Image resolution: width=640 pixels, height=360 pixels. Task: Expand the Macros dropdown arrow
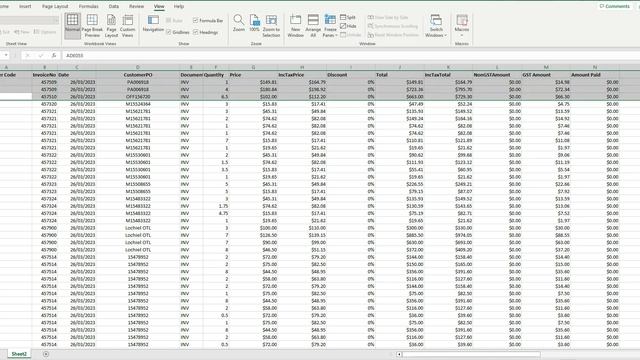coord(462,35)
